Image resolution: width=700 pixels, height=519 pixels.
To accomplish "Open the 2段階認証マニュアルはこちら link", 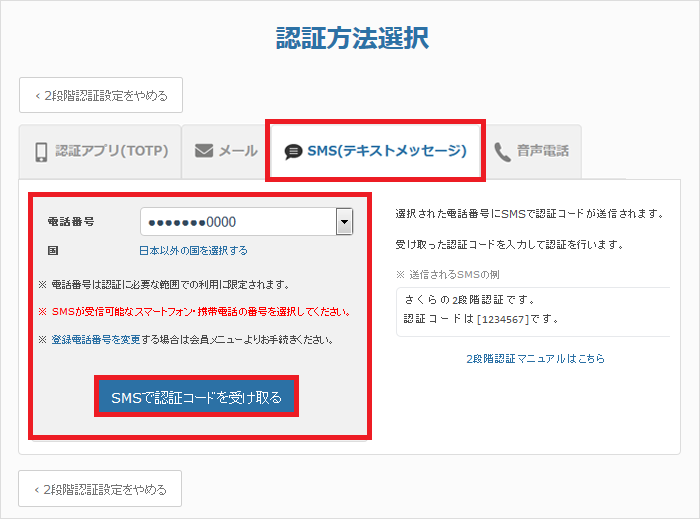I will [535, 358].
